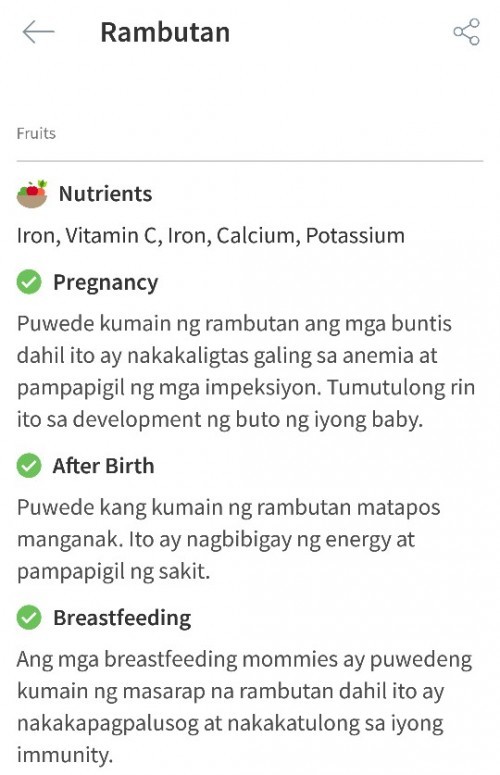Open the share icon at top right

(466, 32)
